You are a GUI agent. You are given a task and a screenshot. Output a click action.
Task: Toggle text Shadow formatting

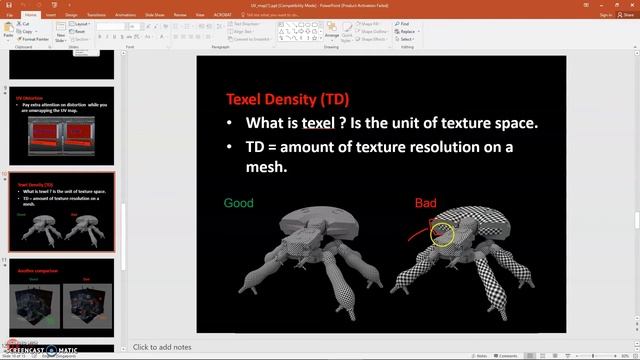pyautogui.click(x=122, y=37)
